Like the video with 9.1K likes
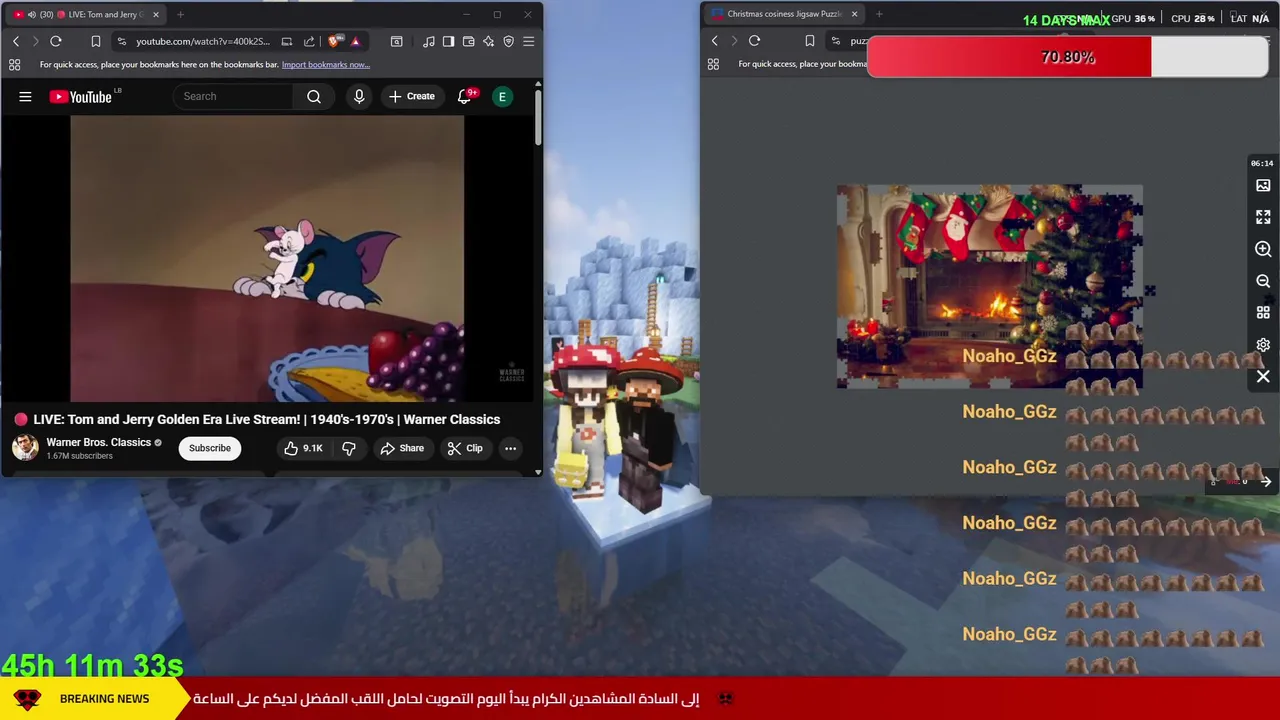 [x=303, y=448]
